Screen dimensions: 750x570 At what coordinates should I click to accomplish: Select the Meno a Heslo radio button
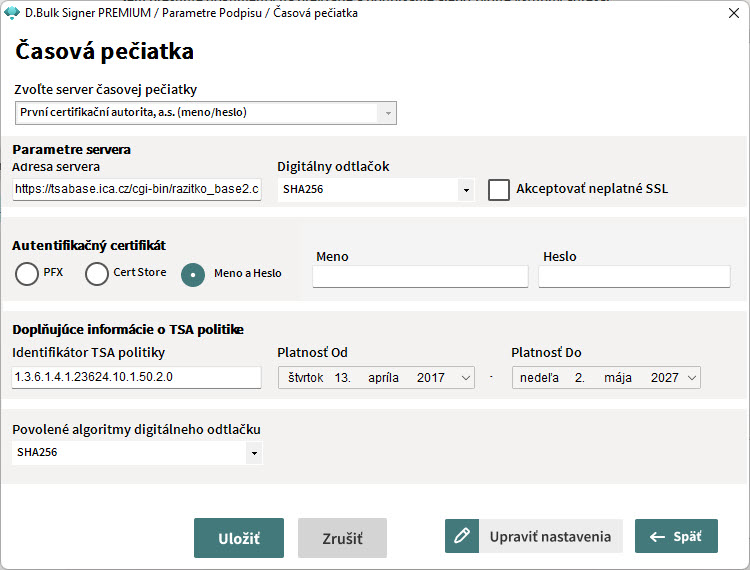(193, 274)
